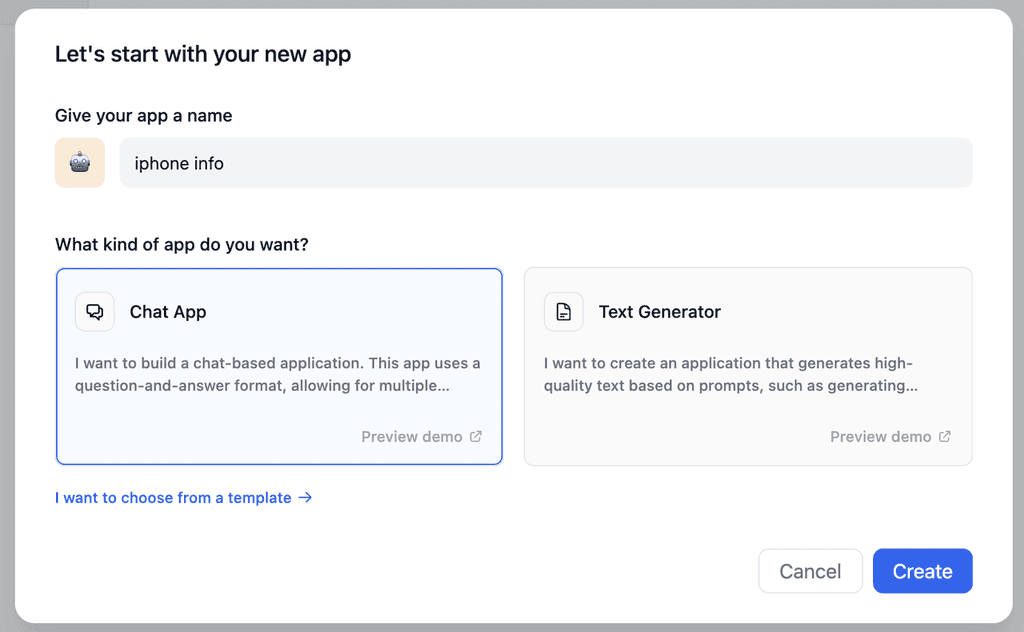The width and height of the screenshot is (1024, 632).
Task: Click the arrow icon after the template link
Action: pos(305,497)
